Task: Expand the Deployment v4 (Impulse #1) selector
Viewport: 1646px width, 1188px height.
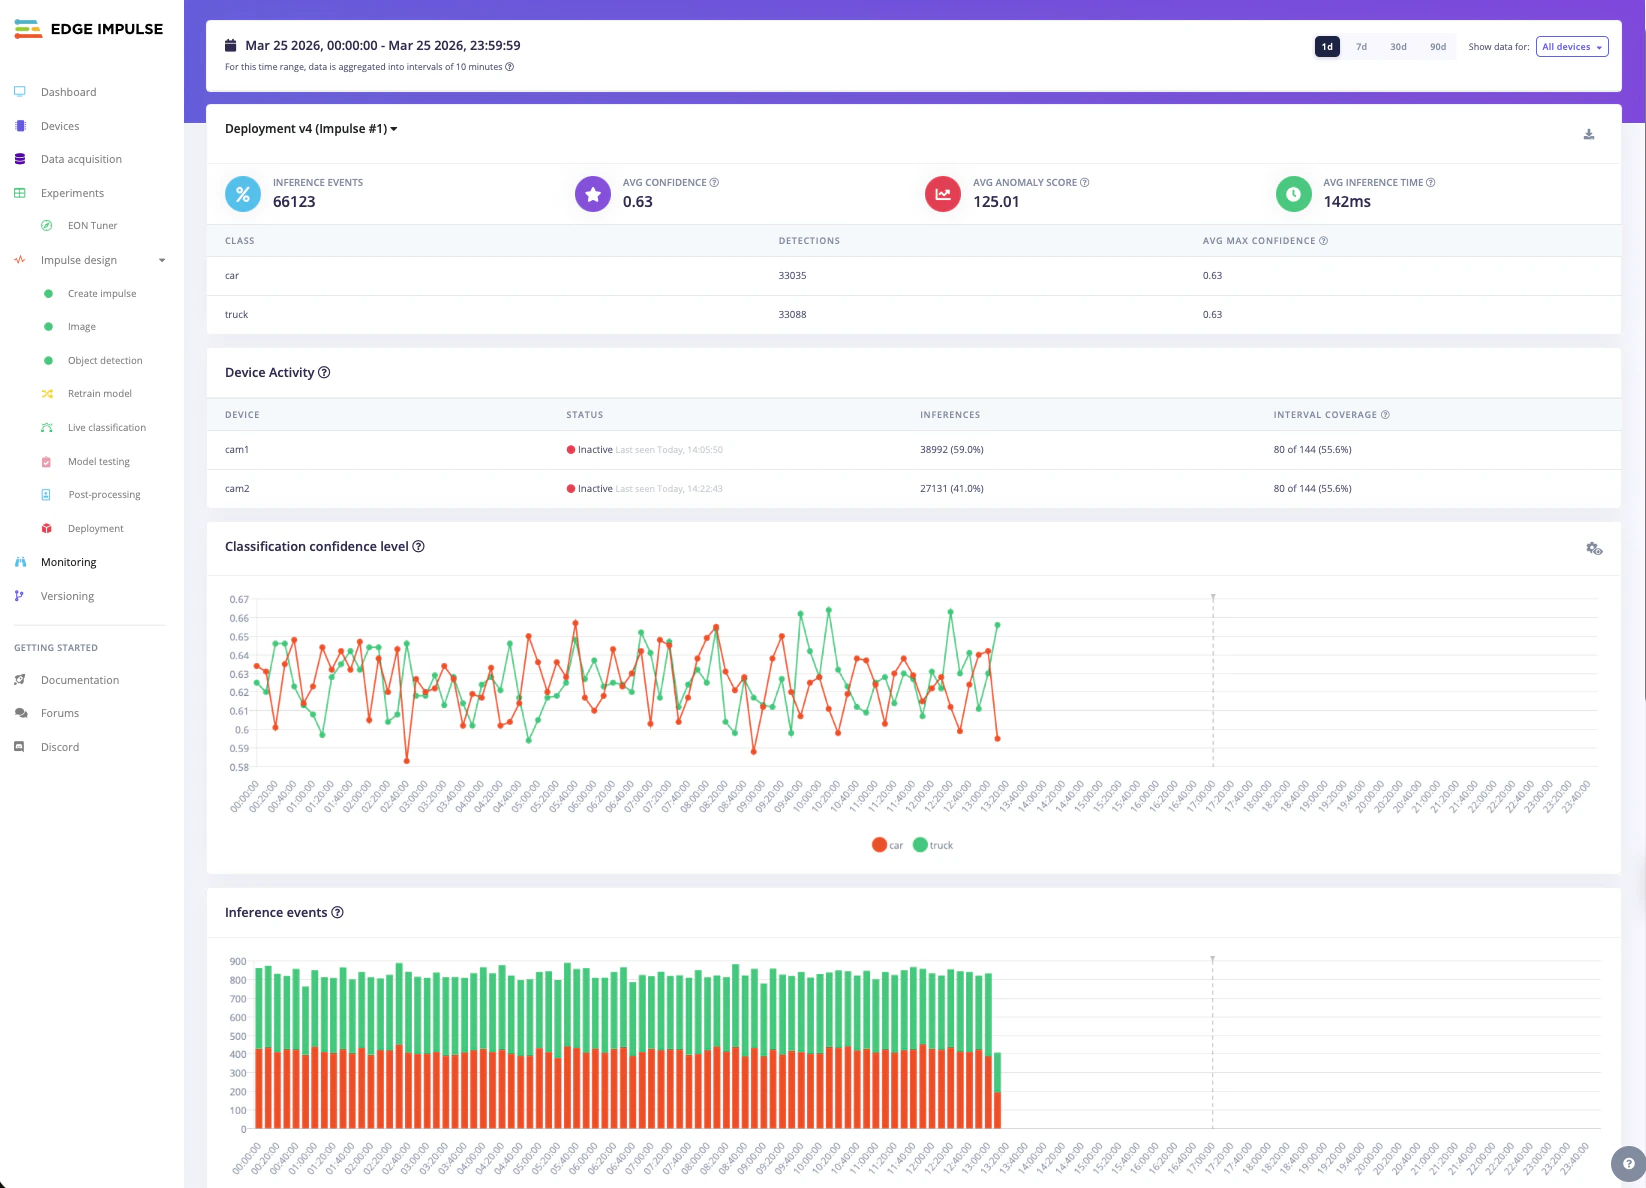Action: (x=311, y=129)
